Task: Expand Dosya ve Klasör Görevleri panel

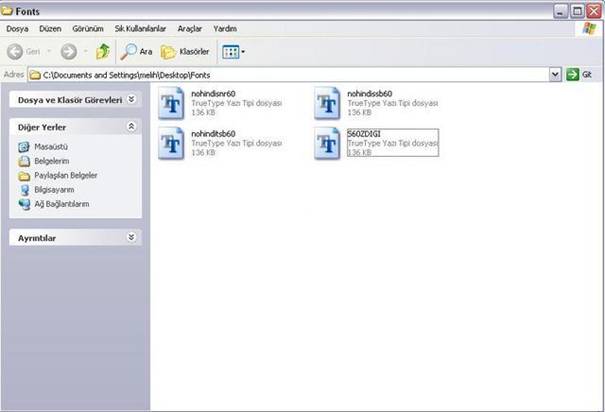Action: point(131,100)
